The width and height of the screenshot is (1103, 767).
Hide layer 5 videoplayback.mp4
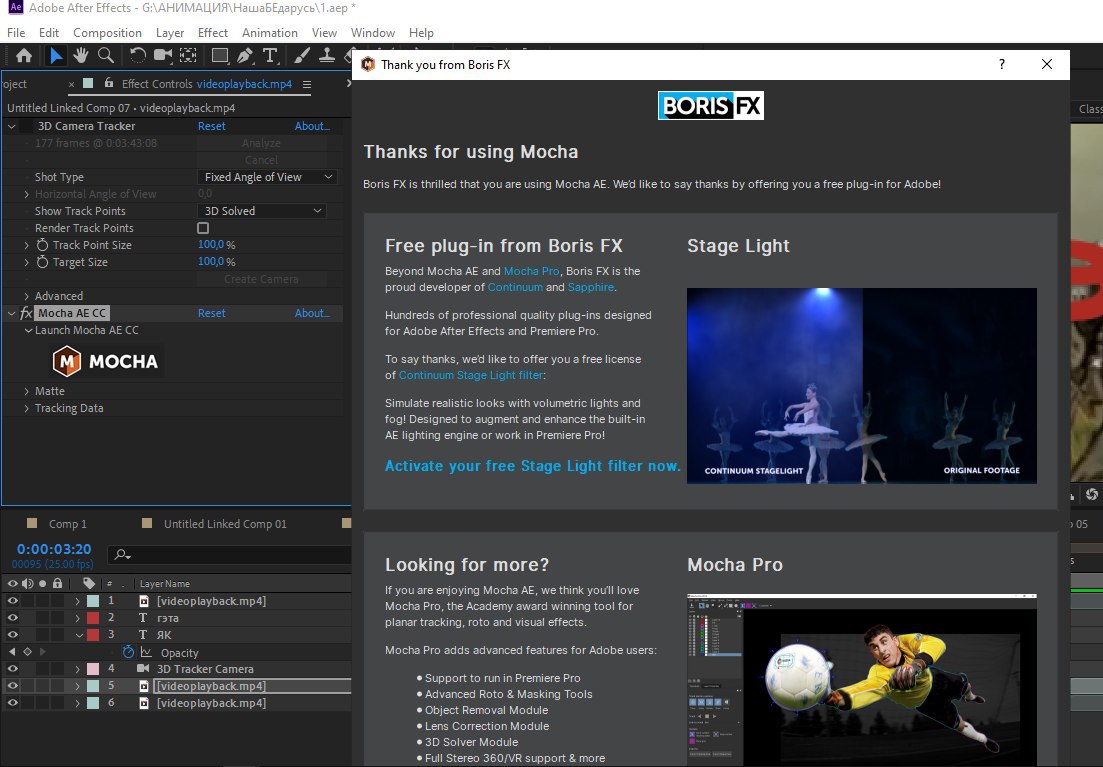click(12, 686)
